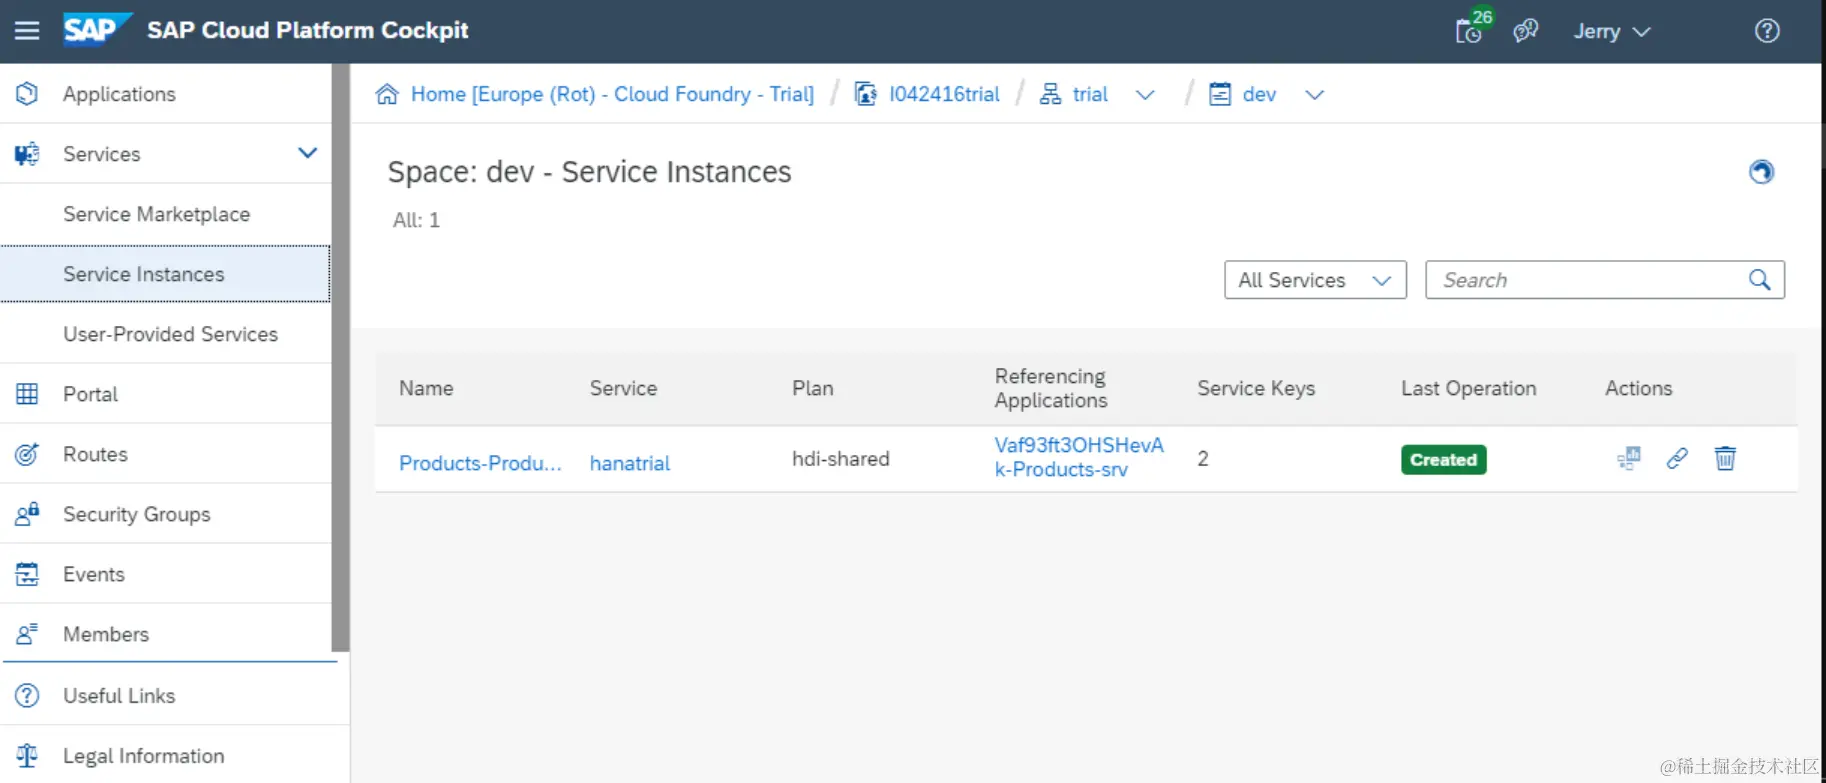Click the I042416trial account icon
The width and height of the screenshot is (1826, 783).
(865, 94)
